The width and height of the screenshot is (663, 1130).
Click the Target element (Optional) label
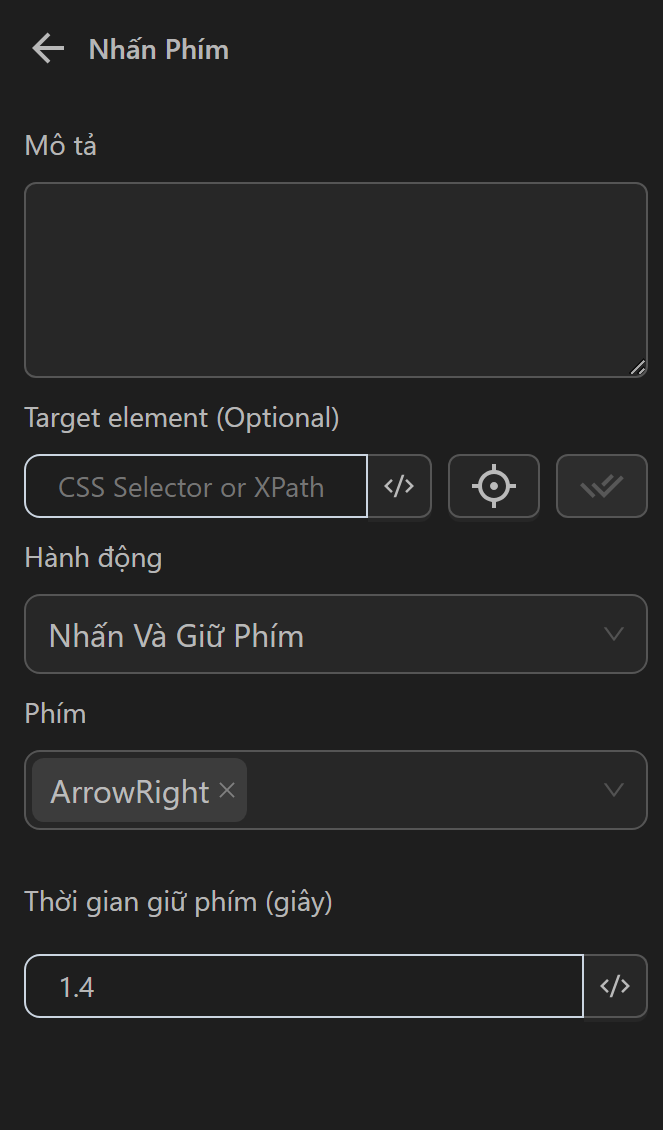(181, 418)
